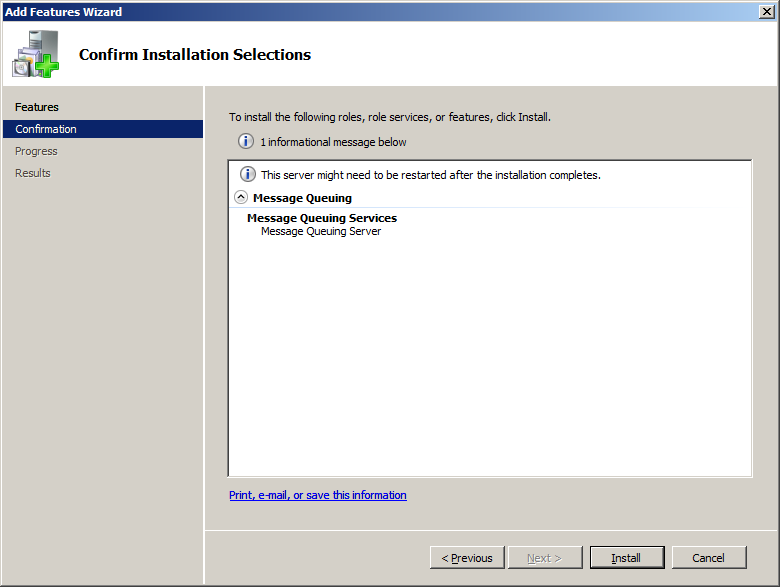Select the Features step in the sidebar
780x587 pixels.
point(37,107)
